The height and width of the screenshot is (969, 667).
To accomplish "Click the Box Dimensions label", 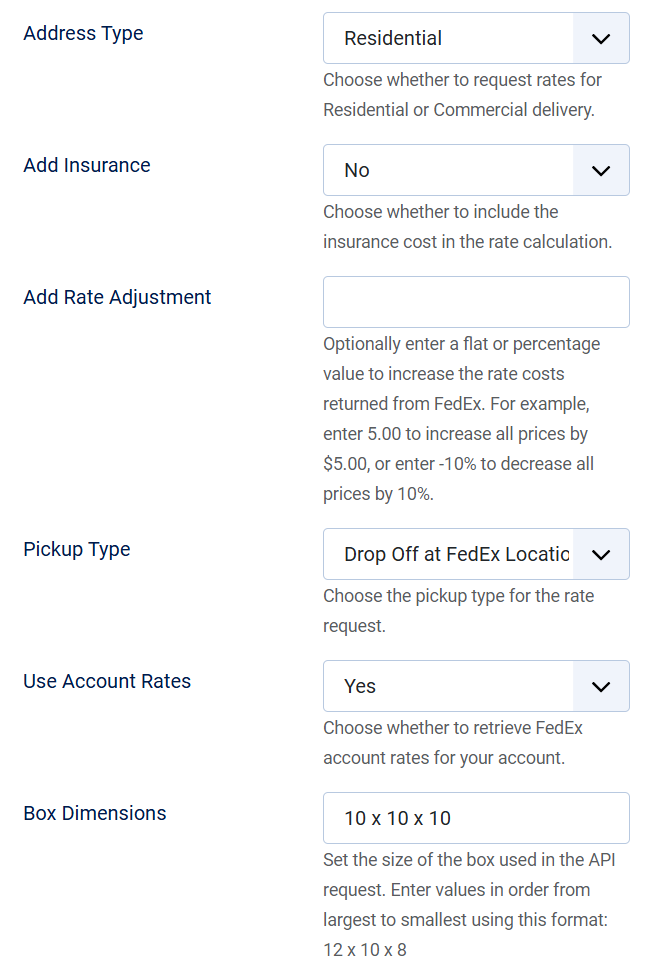I will pyautogui.click(x=95, y=813).
